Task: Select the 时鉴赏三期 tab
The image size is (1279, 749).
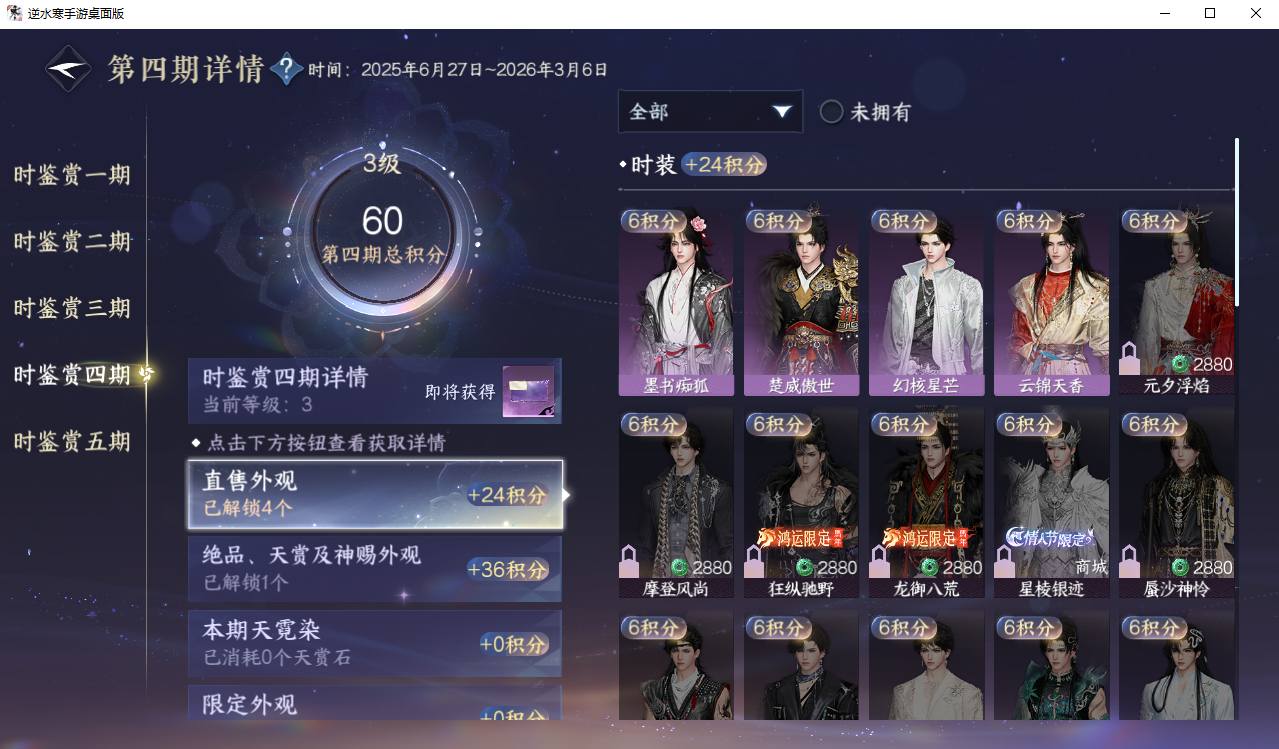Action: (72, 308)
